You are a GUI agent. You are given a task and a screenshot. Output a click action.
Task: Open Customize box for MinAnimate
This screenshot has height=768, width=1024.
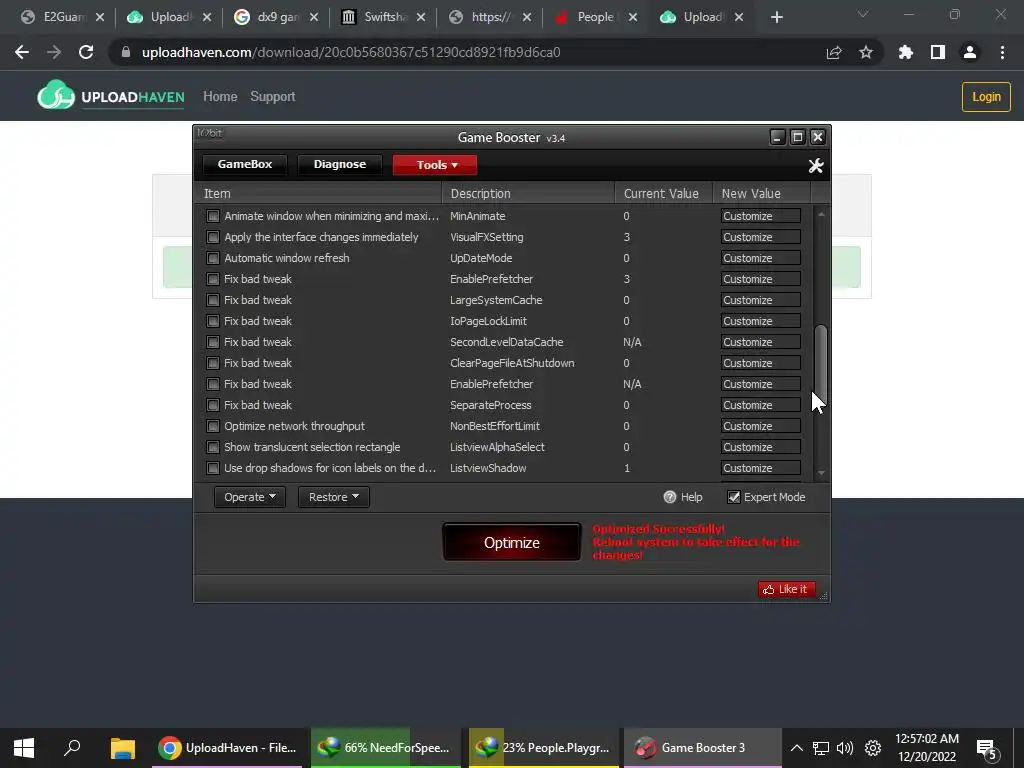coord(761,216)
